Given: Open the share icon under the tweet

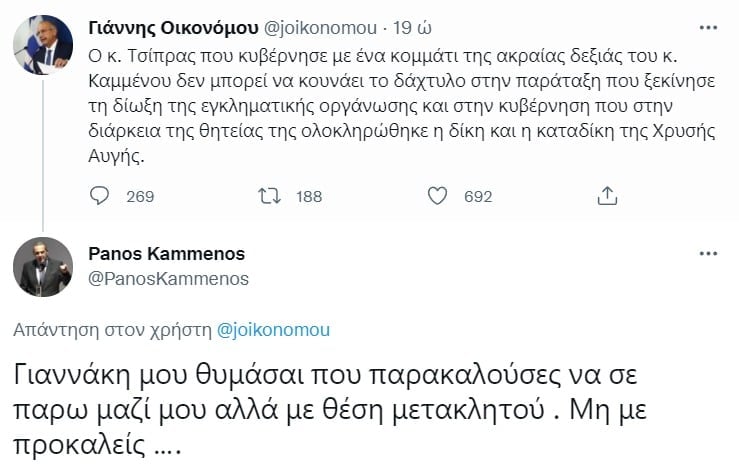Looking at the screenshot, I should (x=606, y=196).
